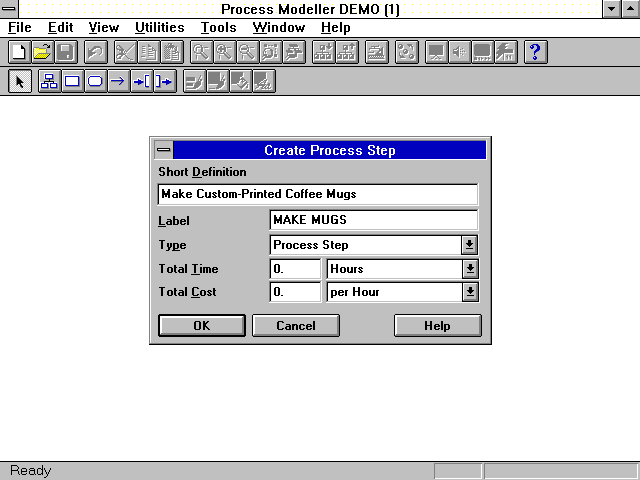Expand the Type dropdown list
The width and height of the screenshot is (640, 480).
[469, 245]
